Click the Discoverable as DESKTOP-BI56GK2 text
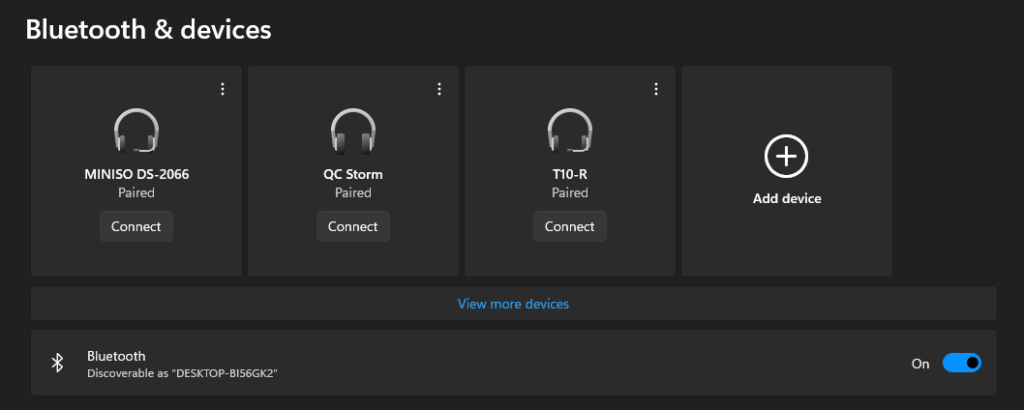This screenshot has width=1024, height=410. (182, 373)
